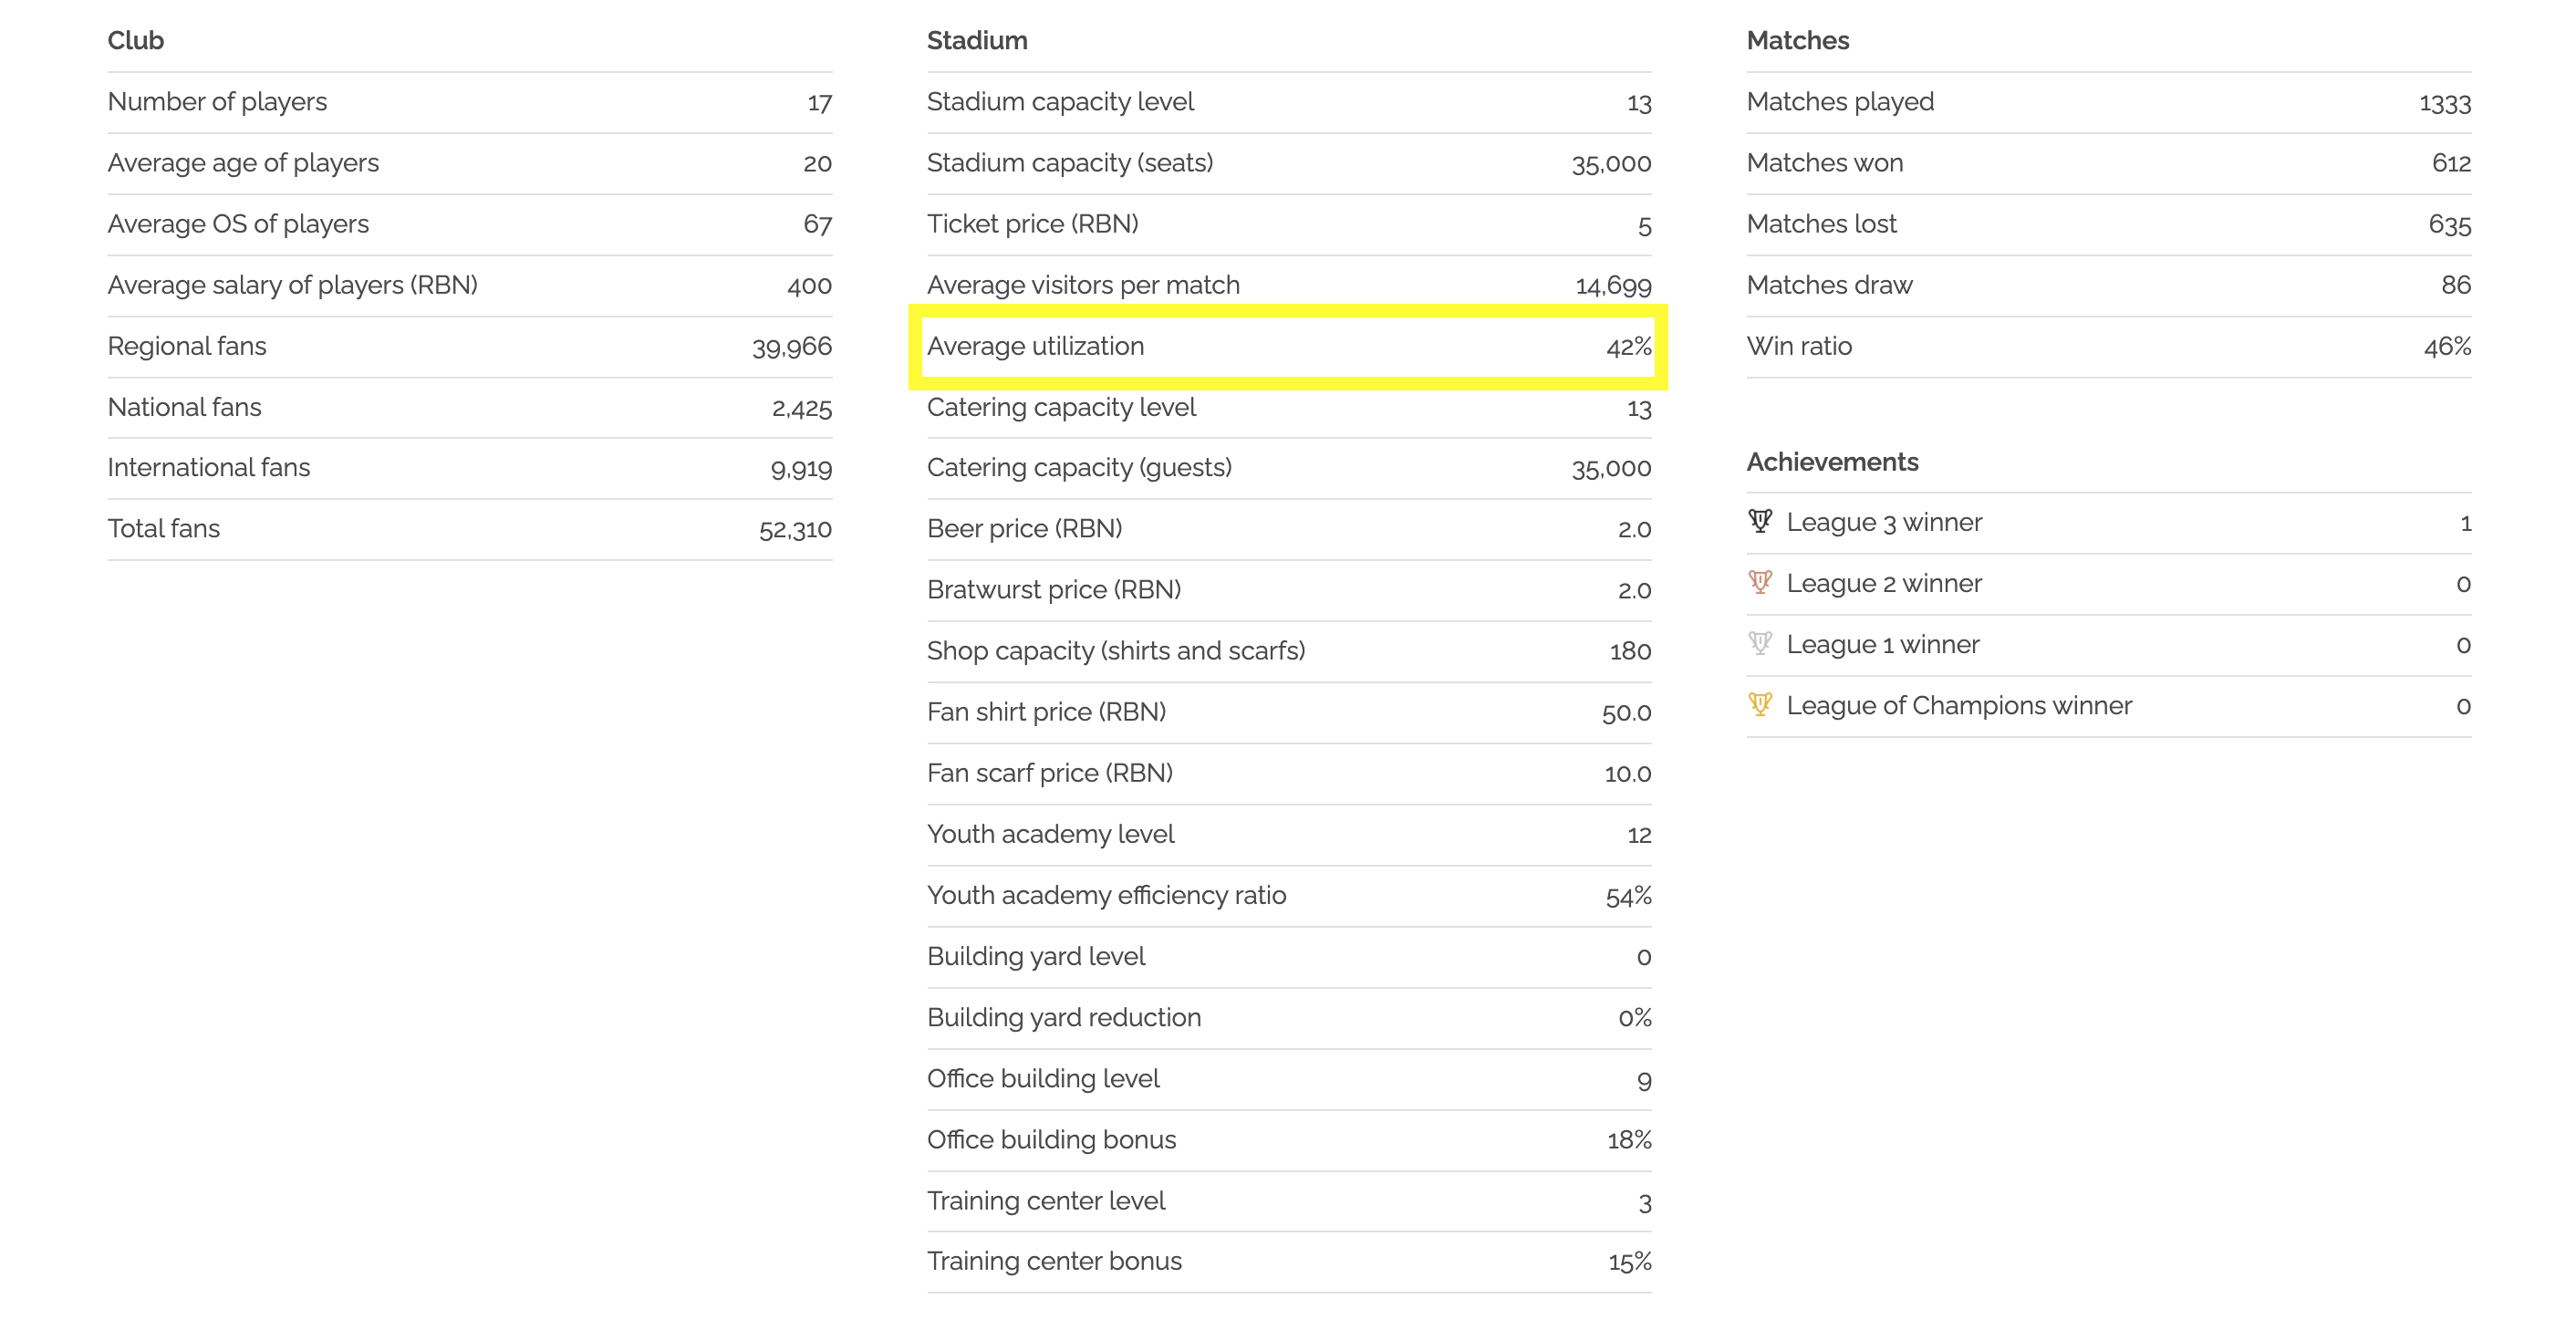This screenshot has width=2576, height=1330.
Task: Click the Total fans value 52,310
Action: 795,529
